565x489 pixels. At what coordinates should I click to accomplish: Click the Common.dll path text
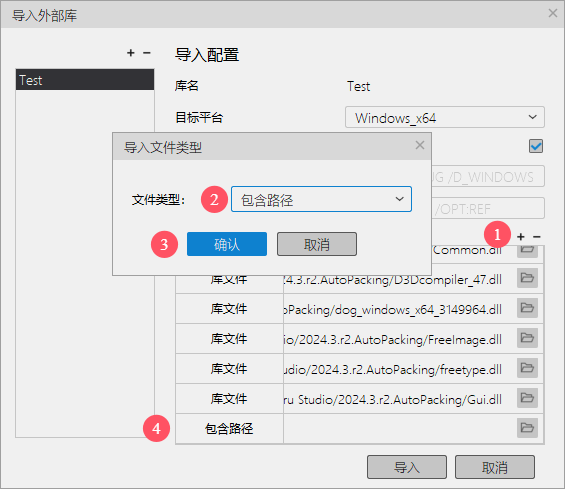467,250
